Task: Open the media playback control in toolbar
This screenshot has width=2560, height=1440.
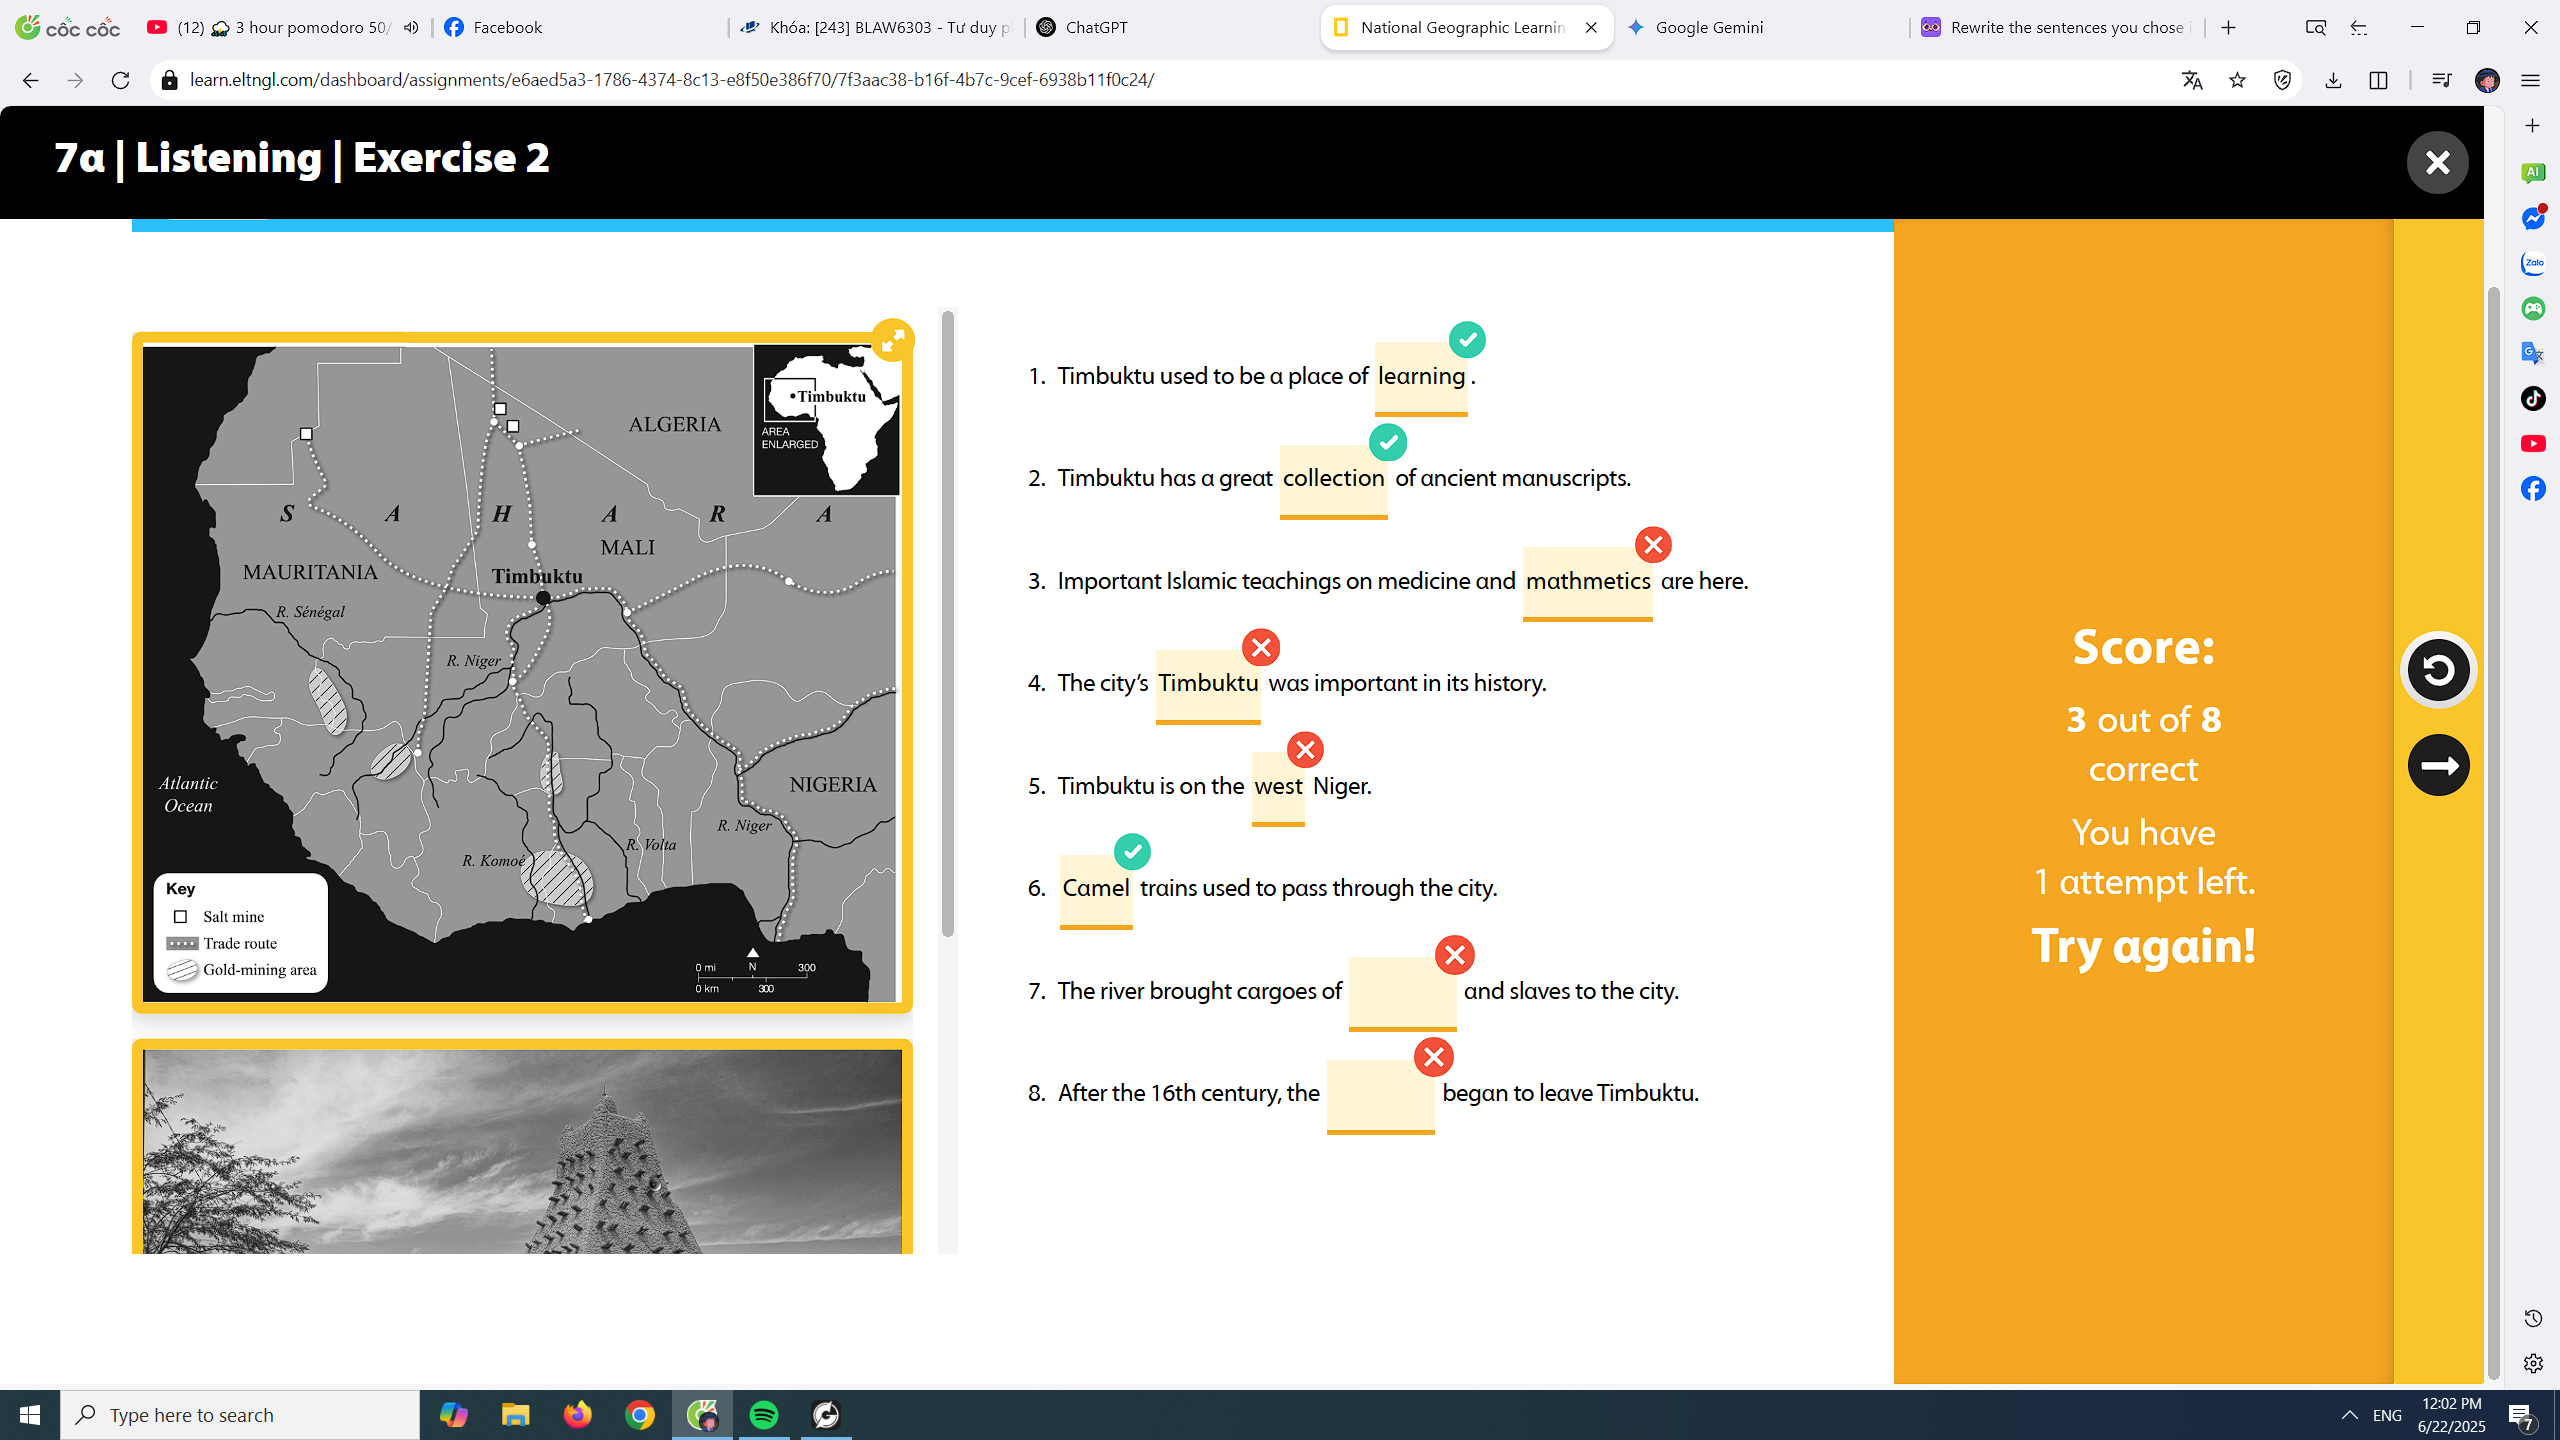Action: pos(2441,80)
